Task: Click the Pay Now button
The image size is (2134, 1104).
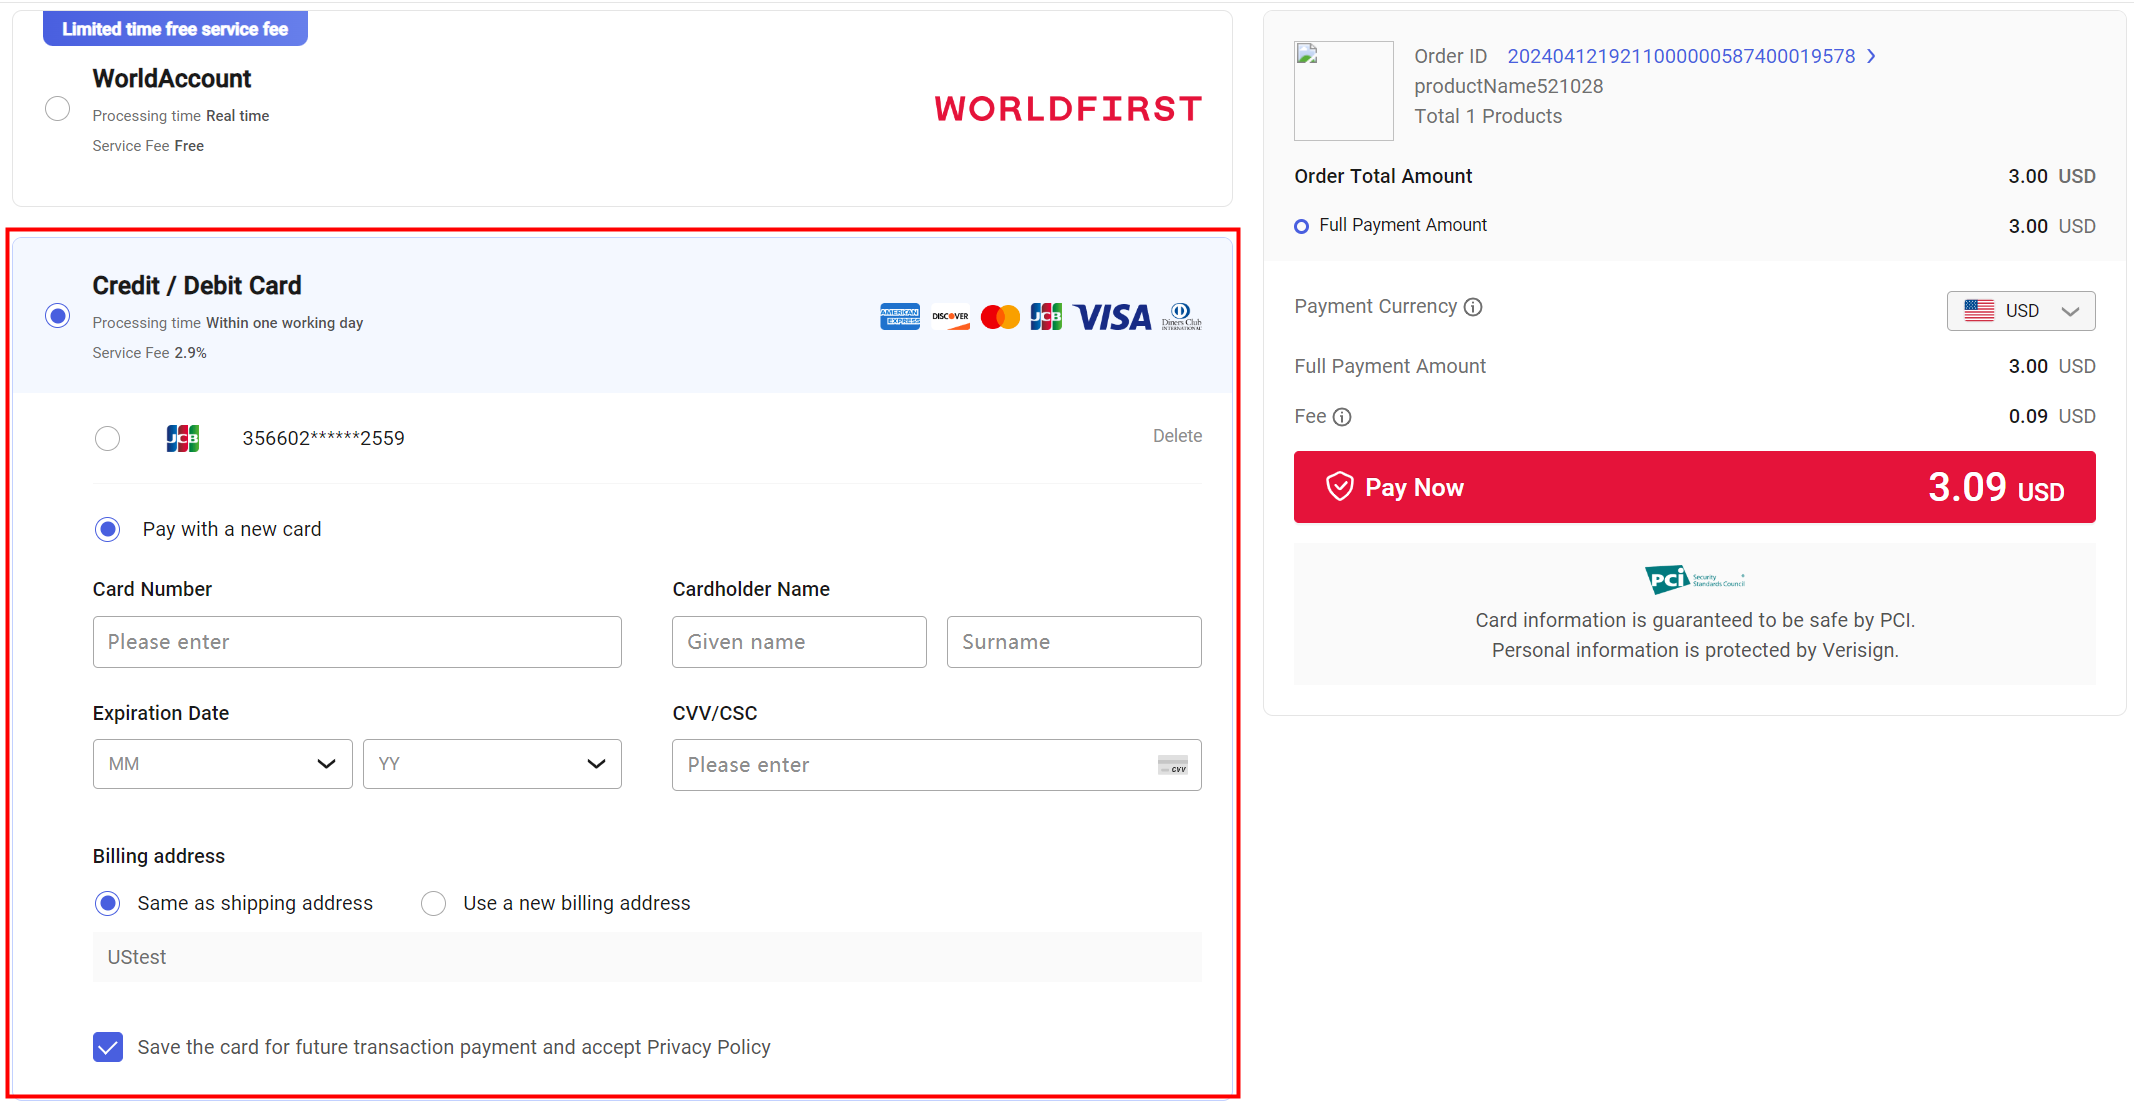Action: (x=1694, y=487)
